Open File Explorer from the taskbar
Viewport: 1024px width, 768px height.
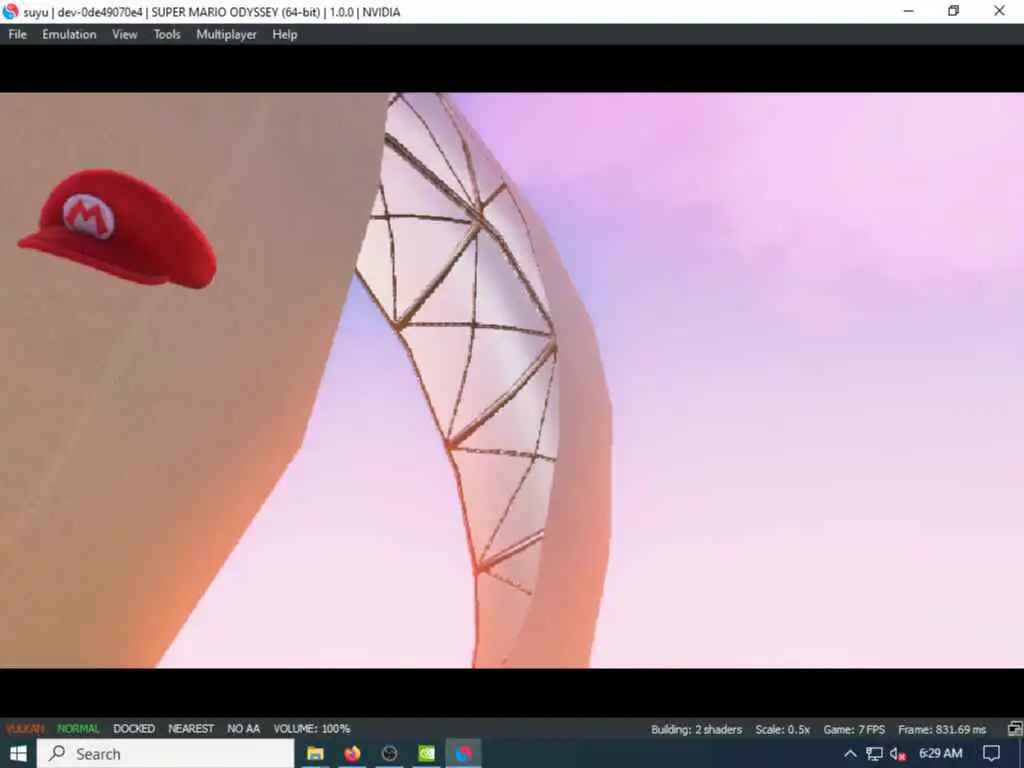tap(315, 754)
